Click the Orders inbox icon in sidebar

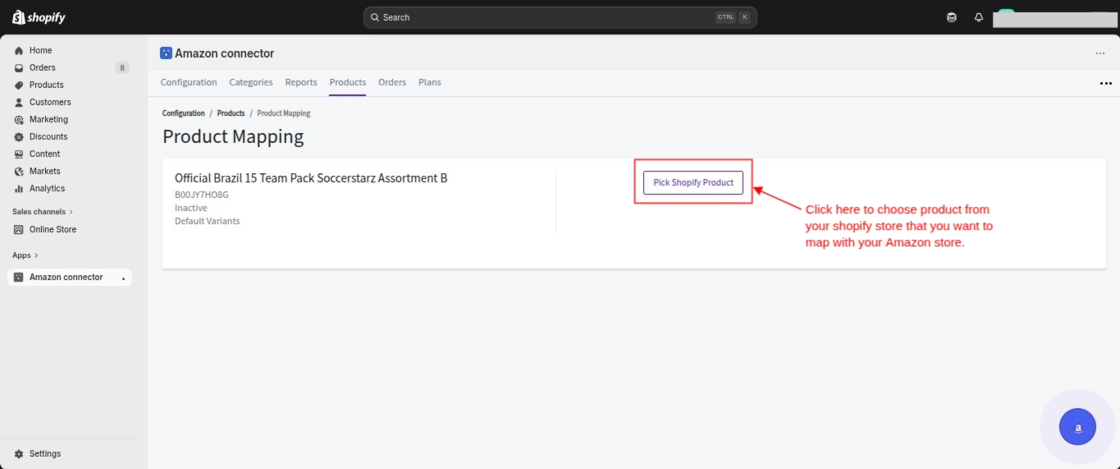(x=19, y=68)
